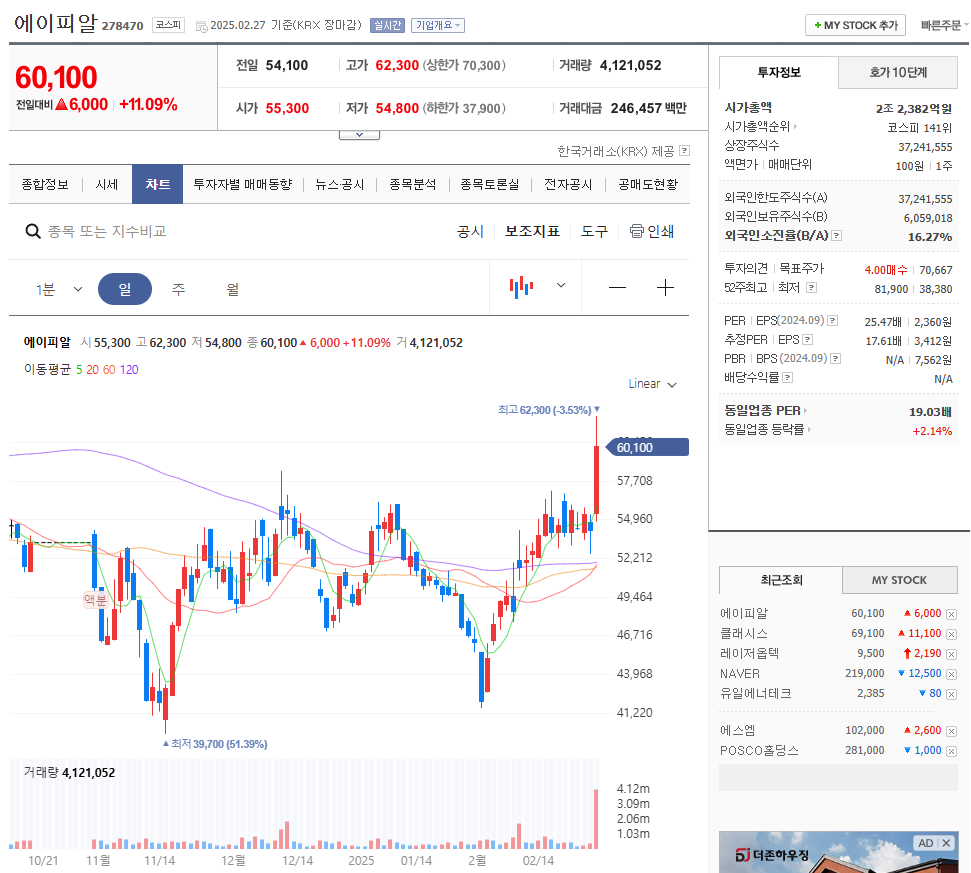Remove 유일에너테크 from recent list
The height and width of the screenshot is (873, 971).
tap(951, 694)
